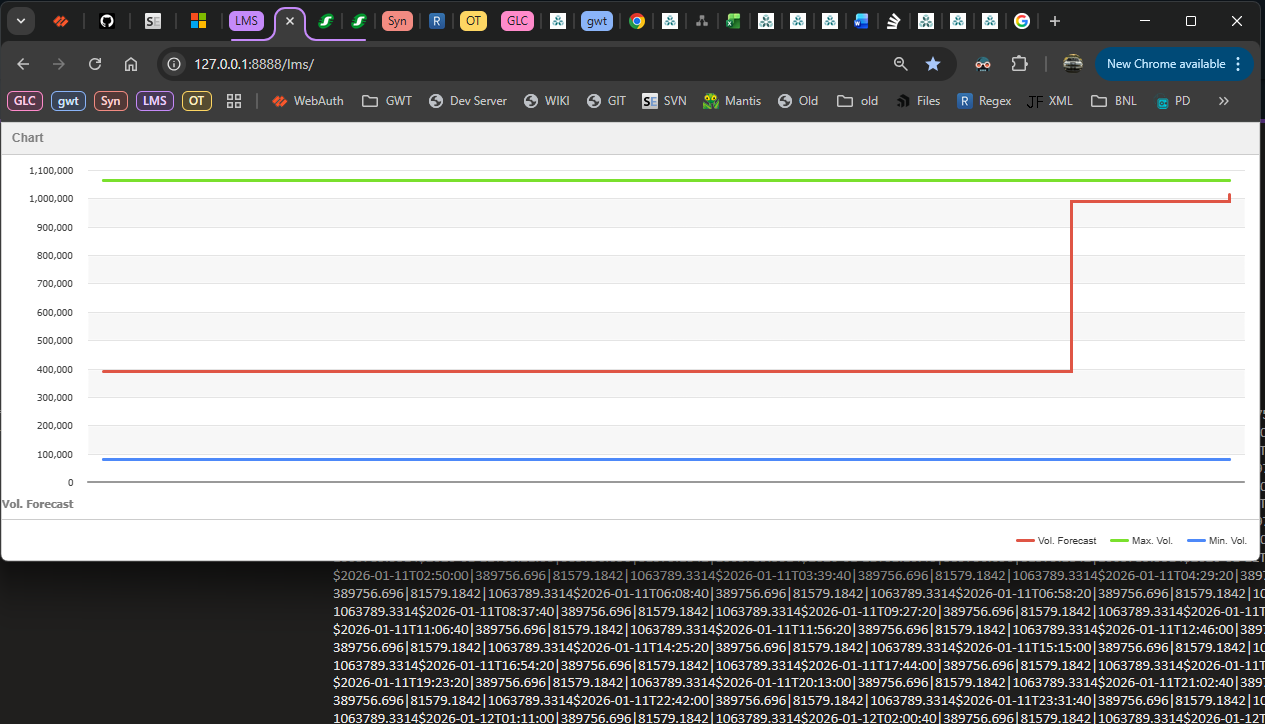Toggle Max. Vol. series in legend
1265x724 pixels.
click(1142, 541)
